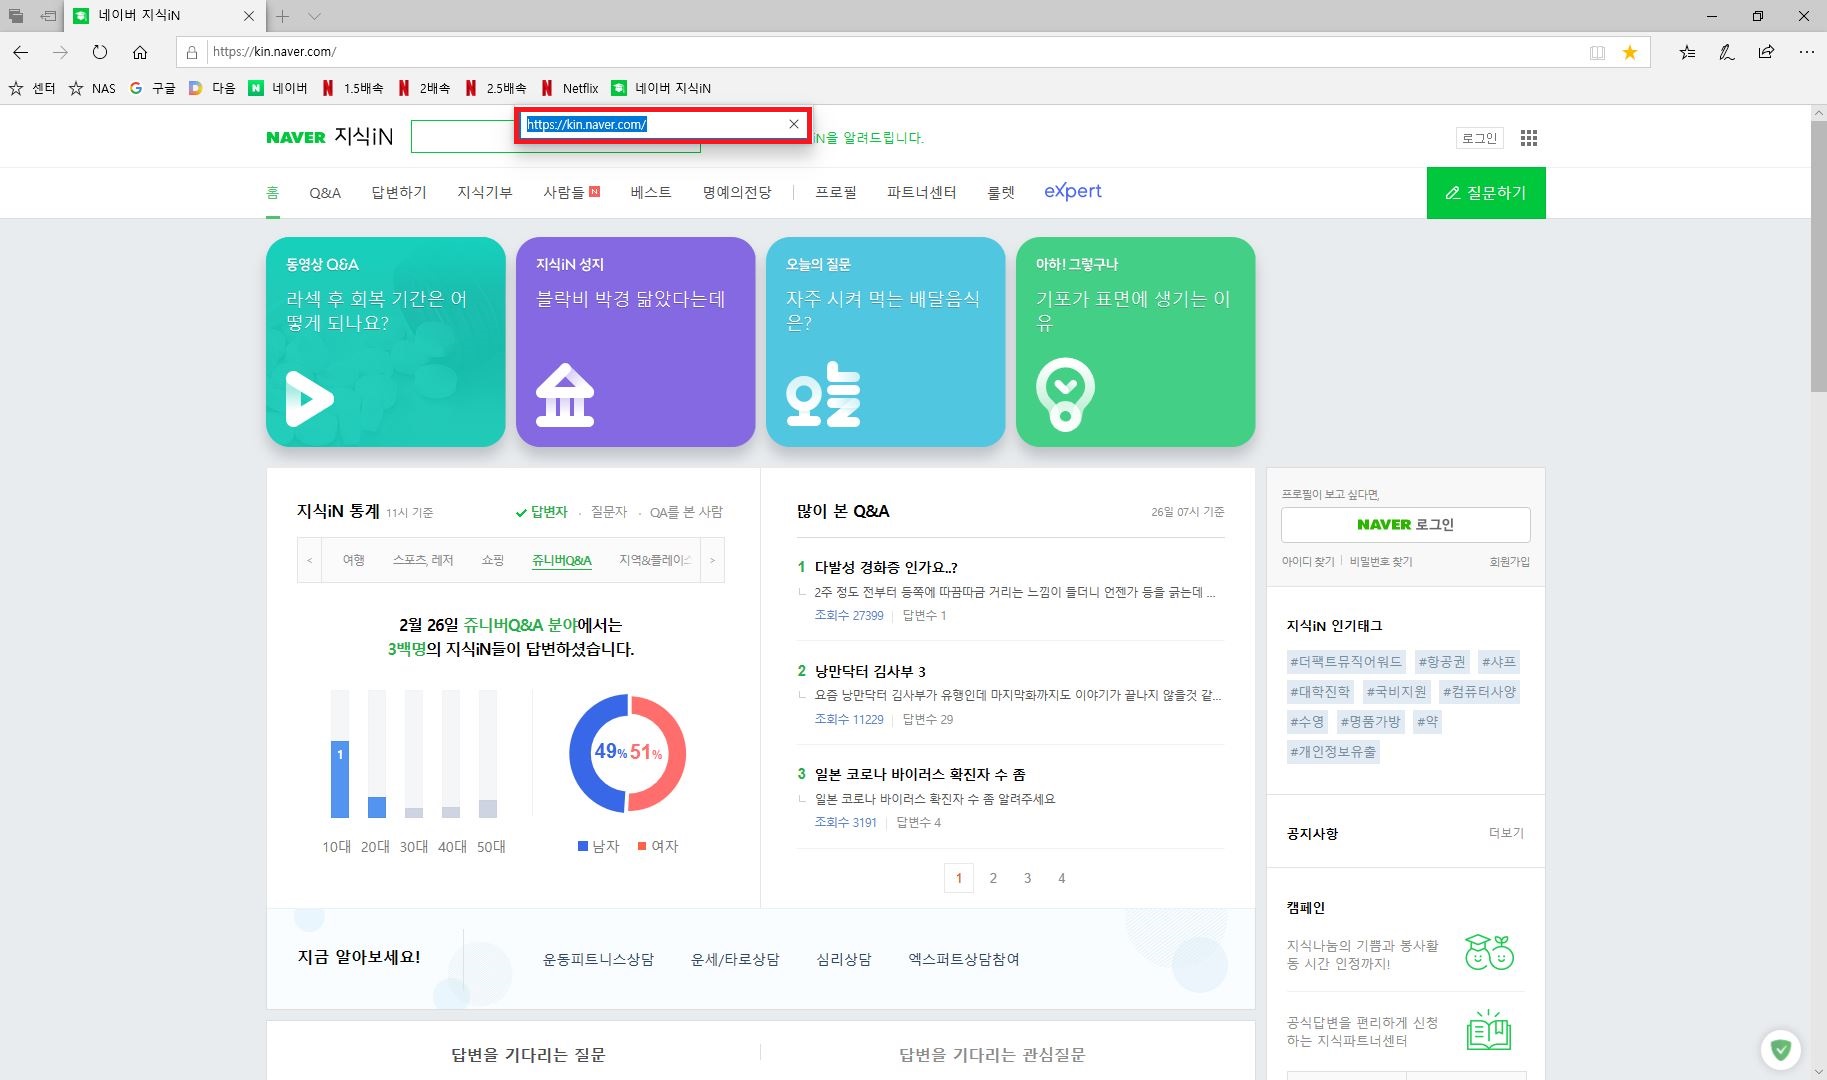Go to page 2 of 많이 본 Q&A

click(993, 878)
